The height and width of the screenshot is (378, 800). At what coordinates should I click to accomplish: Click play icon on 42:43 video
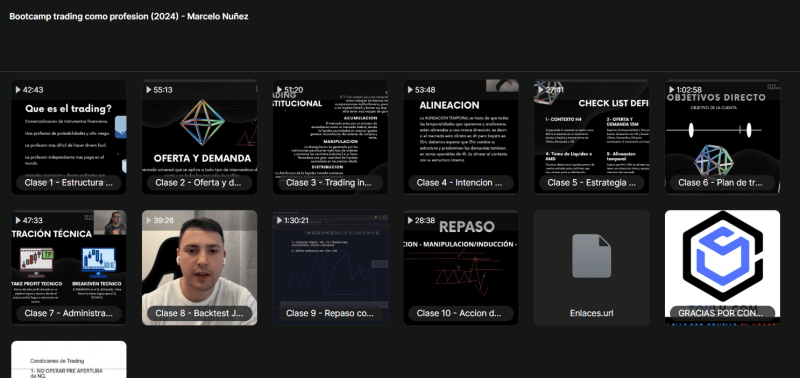(x=18, y=90)
